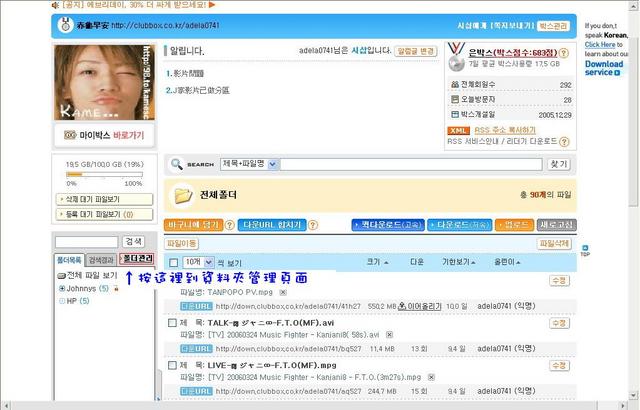Switch to the 검색결과 tab
This screenshot has width=640, height=410.
(101, 260)
